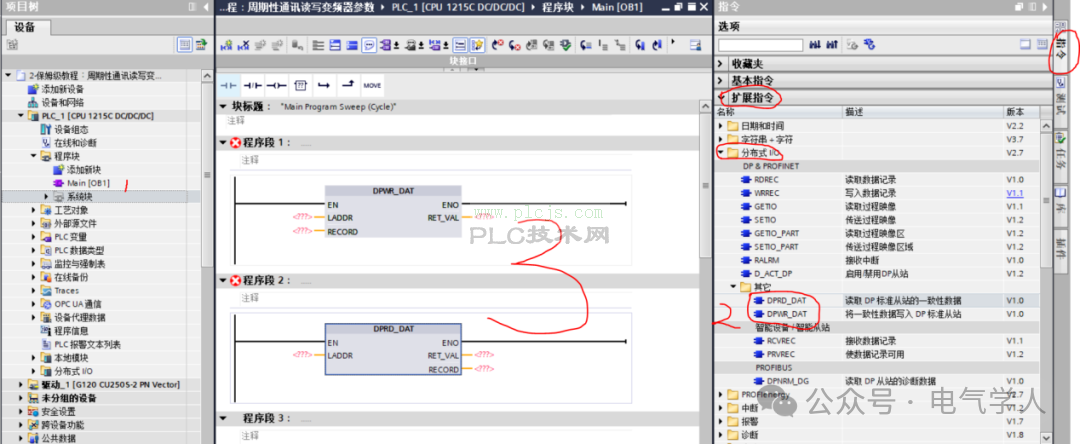Expand 驱动_1 [G120 CU250S-2 PN Vector] device
Image resolution: width=1080 pixels, height=444 pixels.
(x=20, y=384)
